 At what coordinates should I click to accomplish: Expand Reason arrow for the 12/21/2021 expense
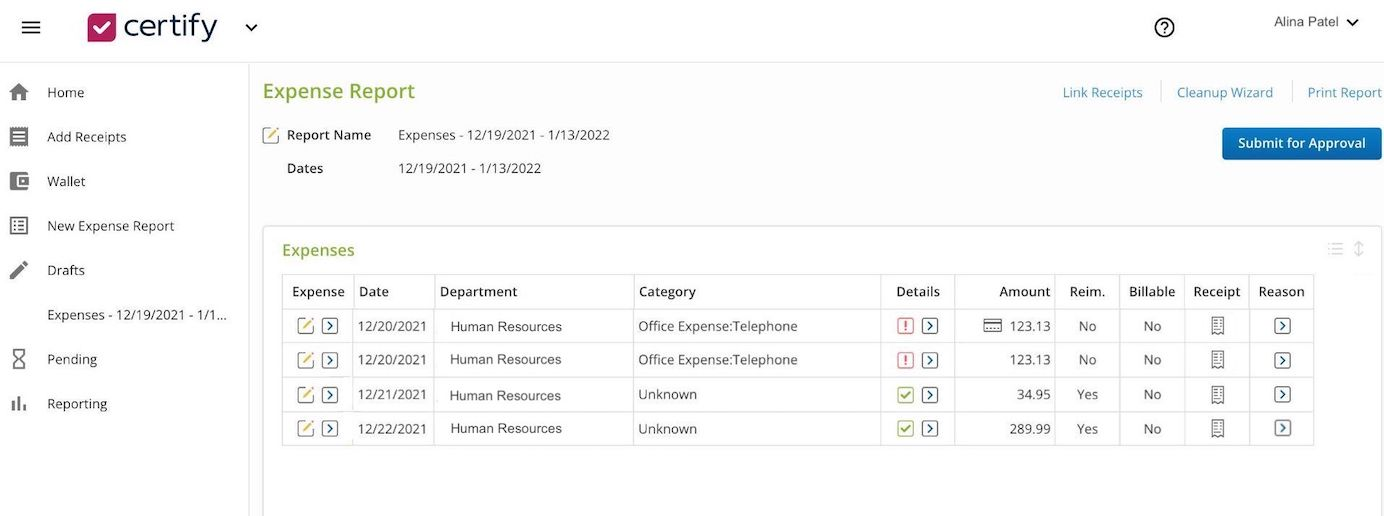coord(1282,395)
